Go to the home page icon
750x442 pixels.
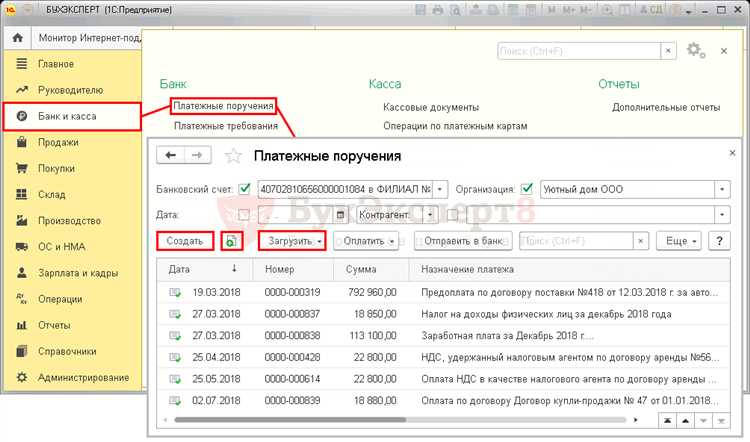point(18,37)
